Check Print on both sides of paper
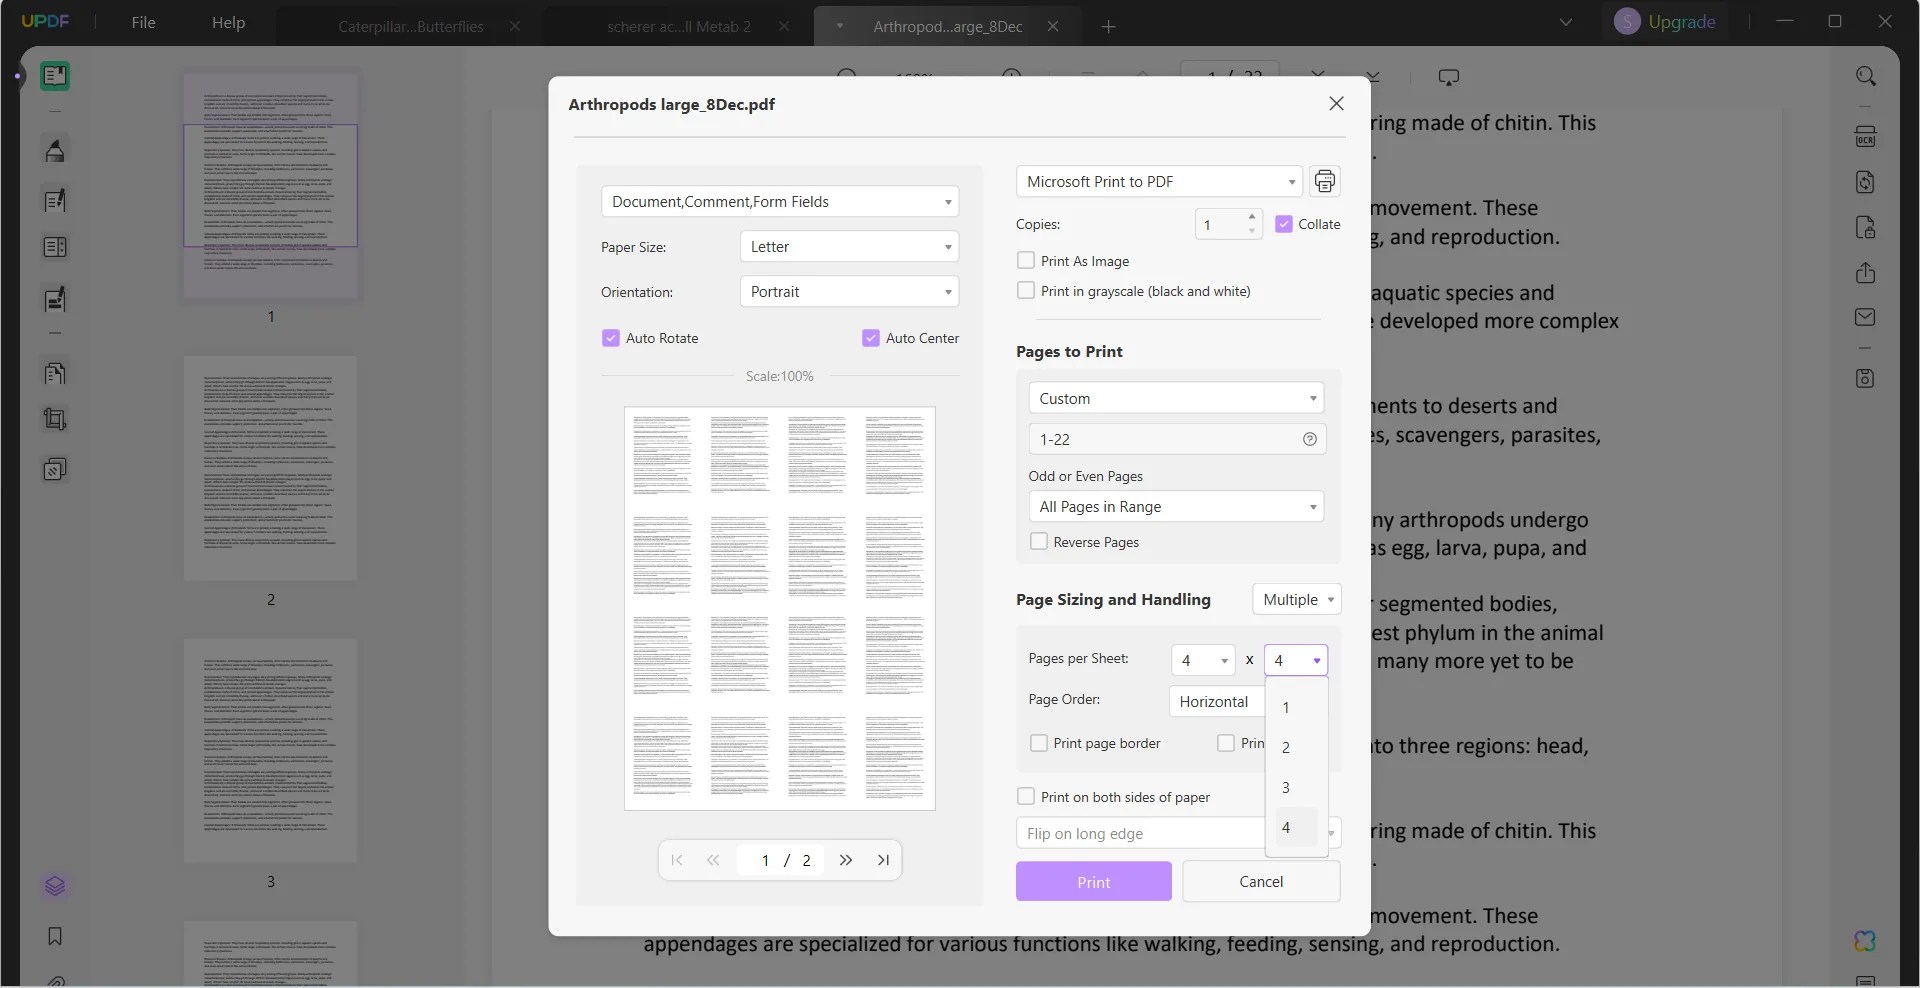 pos(1026,796)
